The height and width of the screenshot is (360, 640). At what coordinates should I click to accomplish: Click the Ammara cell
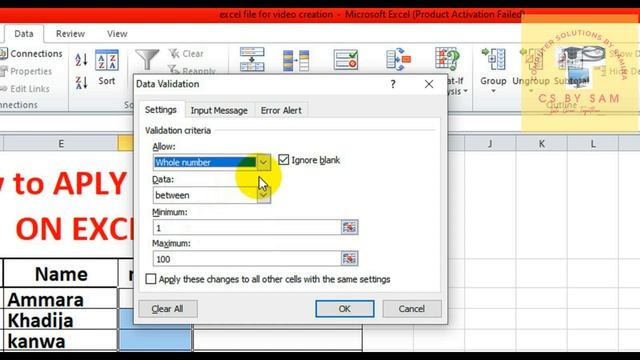coord(61,299)
